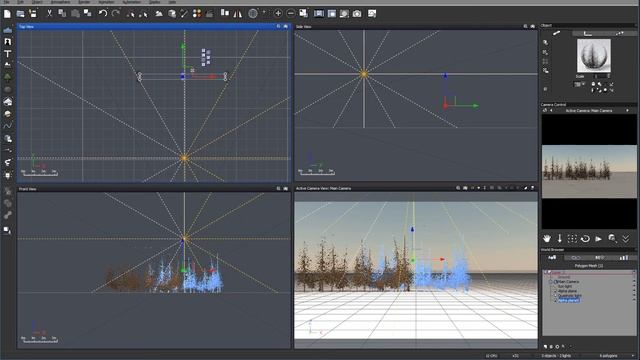Click previous camera arrow in Camera Control

[x=551, y=111]
